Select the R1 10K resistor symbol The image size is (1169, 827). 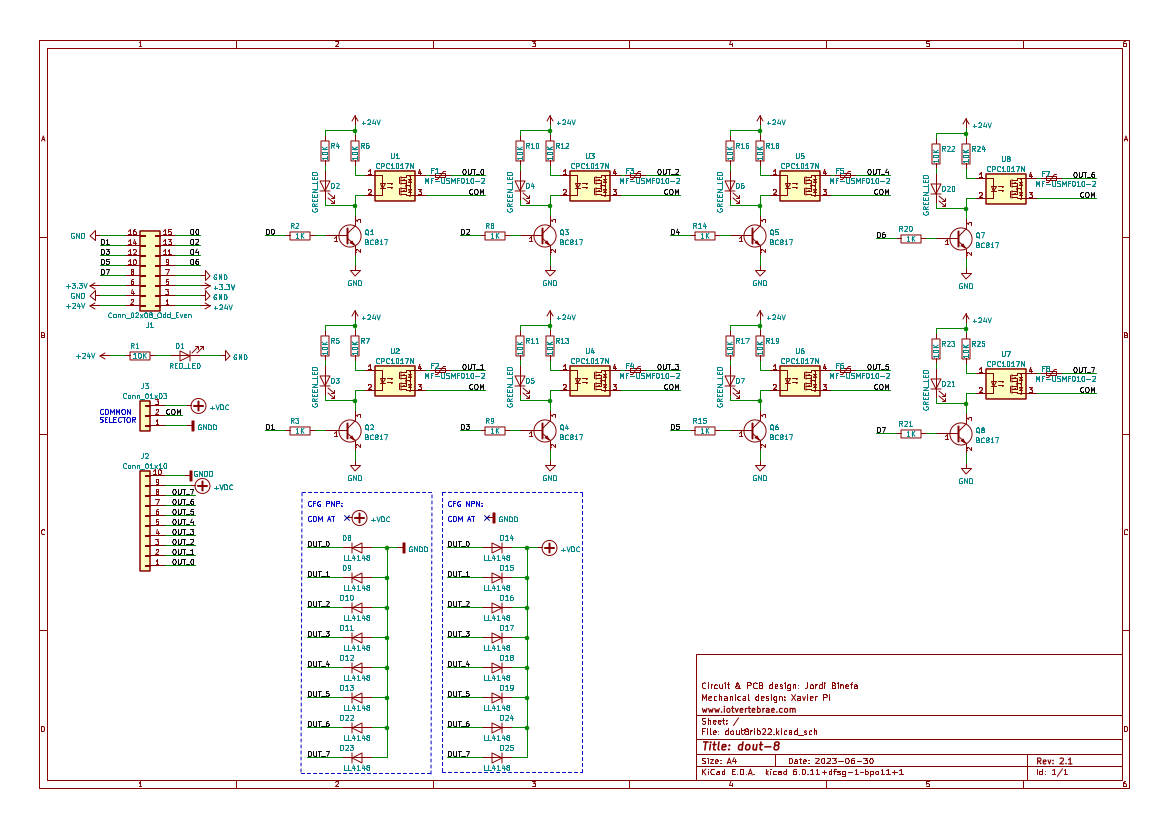pyautogui.click(x=139, y=356)
